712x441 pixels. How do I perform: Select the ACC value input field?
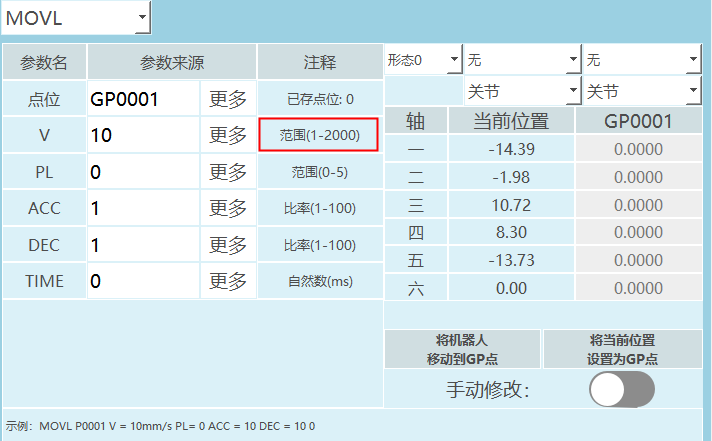pyautogui.click(x=143, y=208)
